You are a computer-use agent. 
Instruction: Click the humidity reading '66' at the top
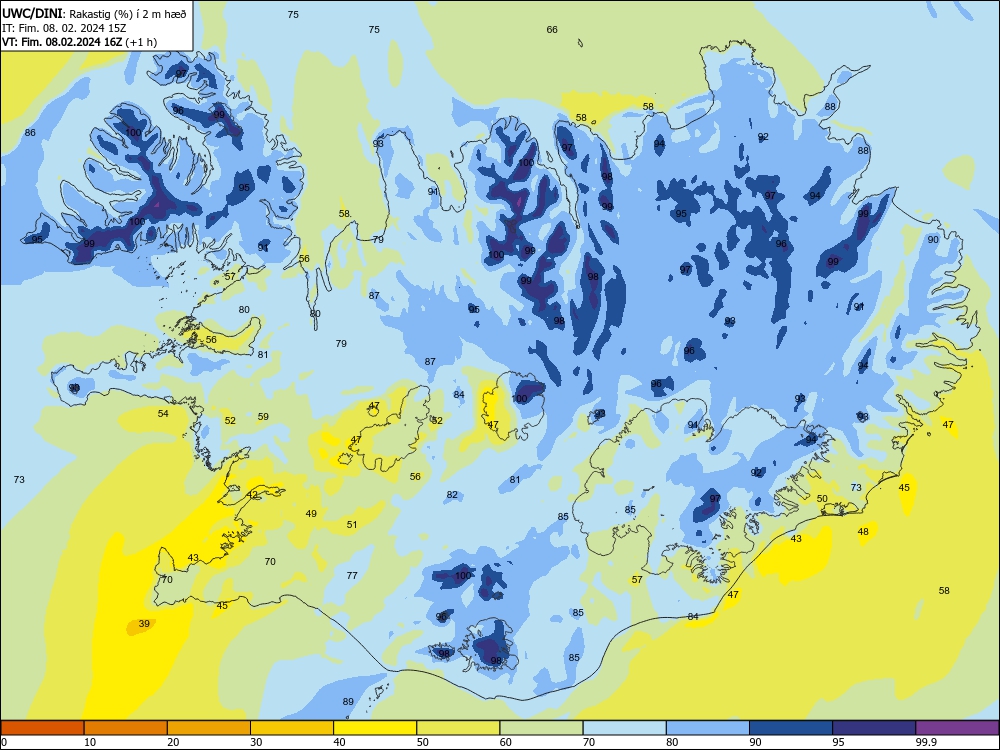pos(552,29)
